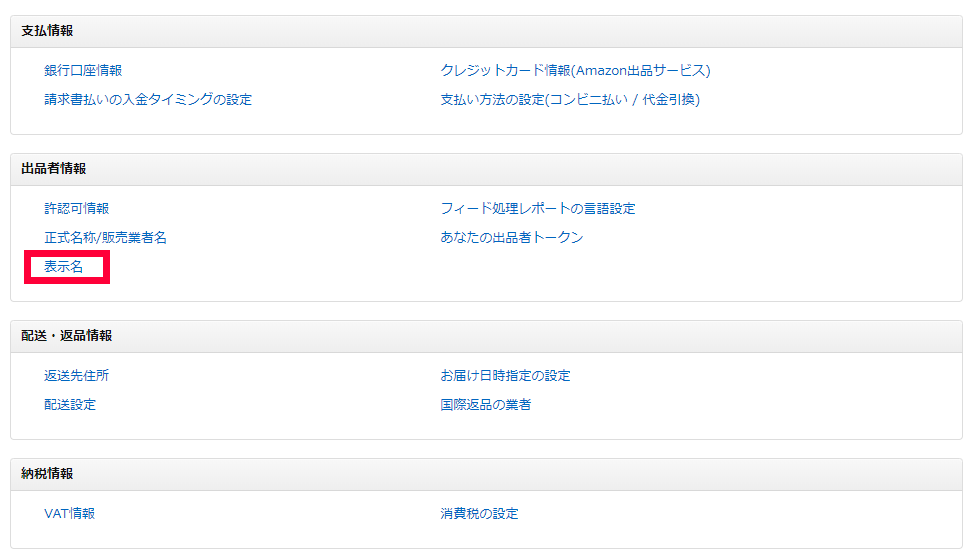Open the 返送先住所 link
Image resolution: width=976 pixels, height=560 pixels.
[x=76, y=375]
